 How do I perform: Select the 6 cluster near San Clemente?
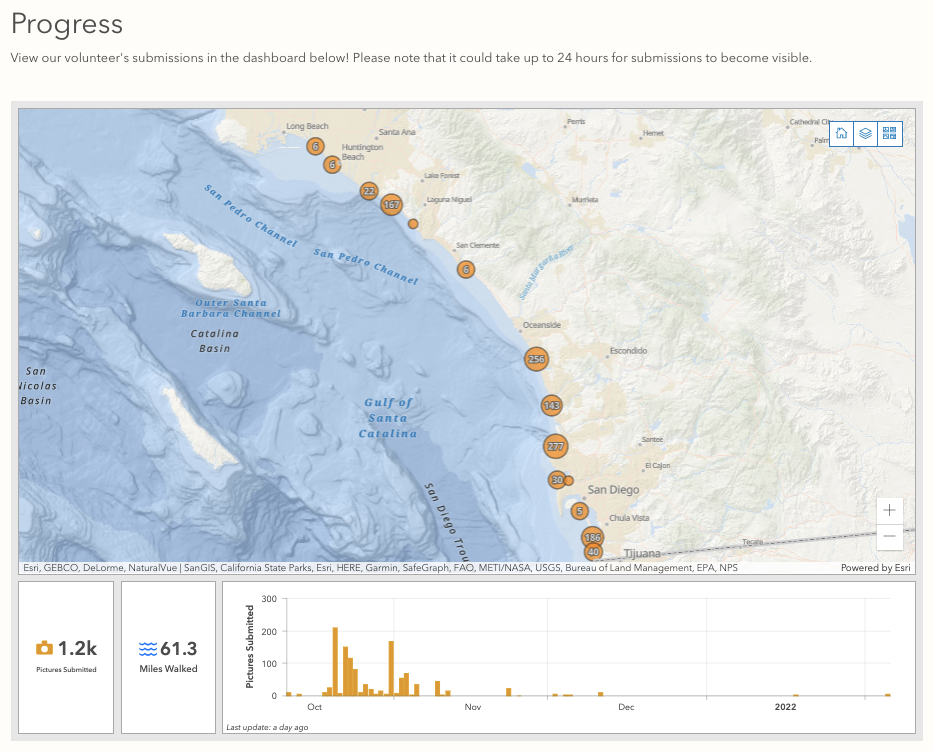pyautogui.click(x=465, y=269)
